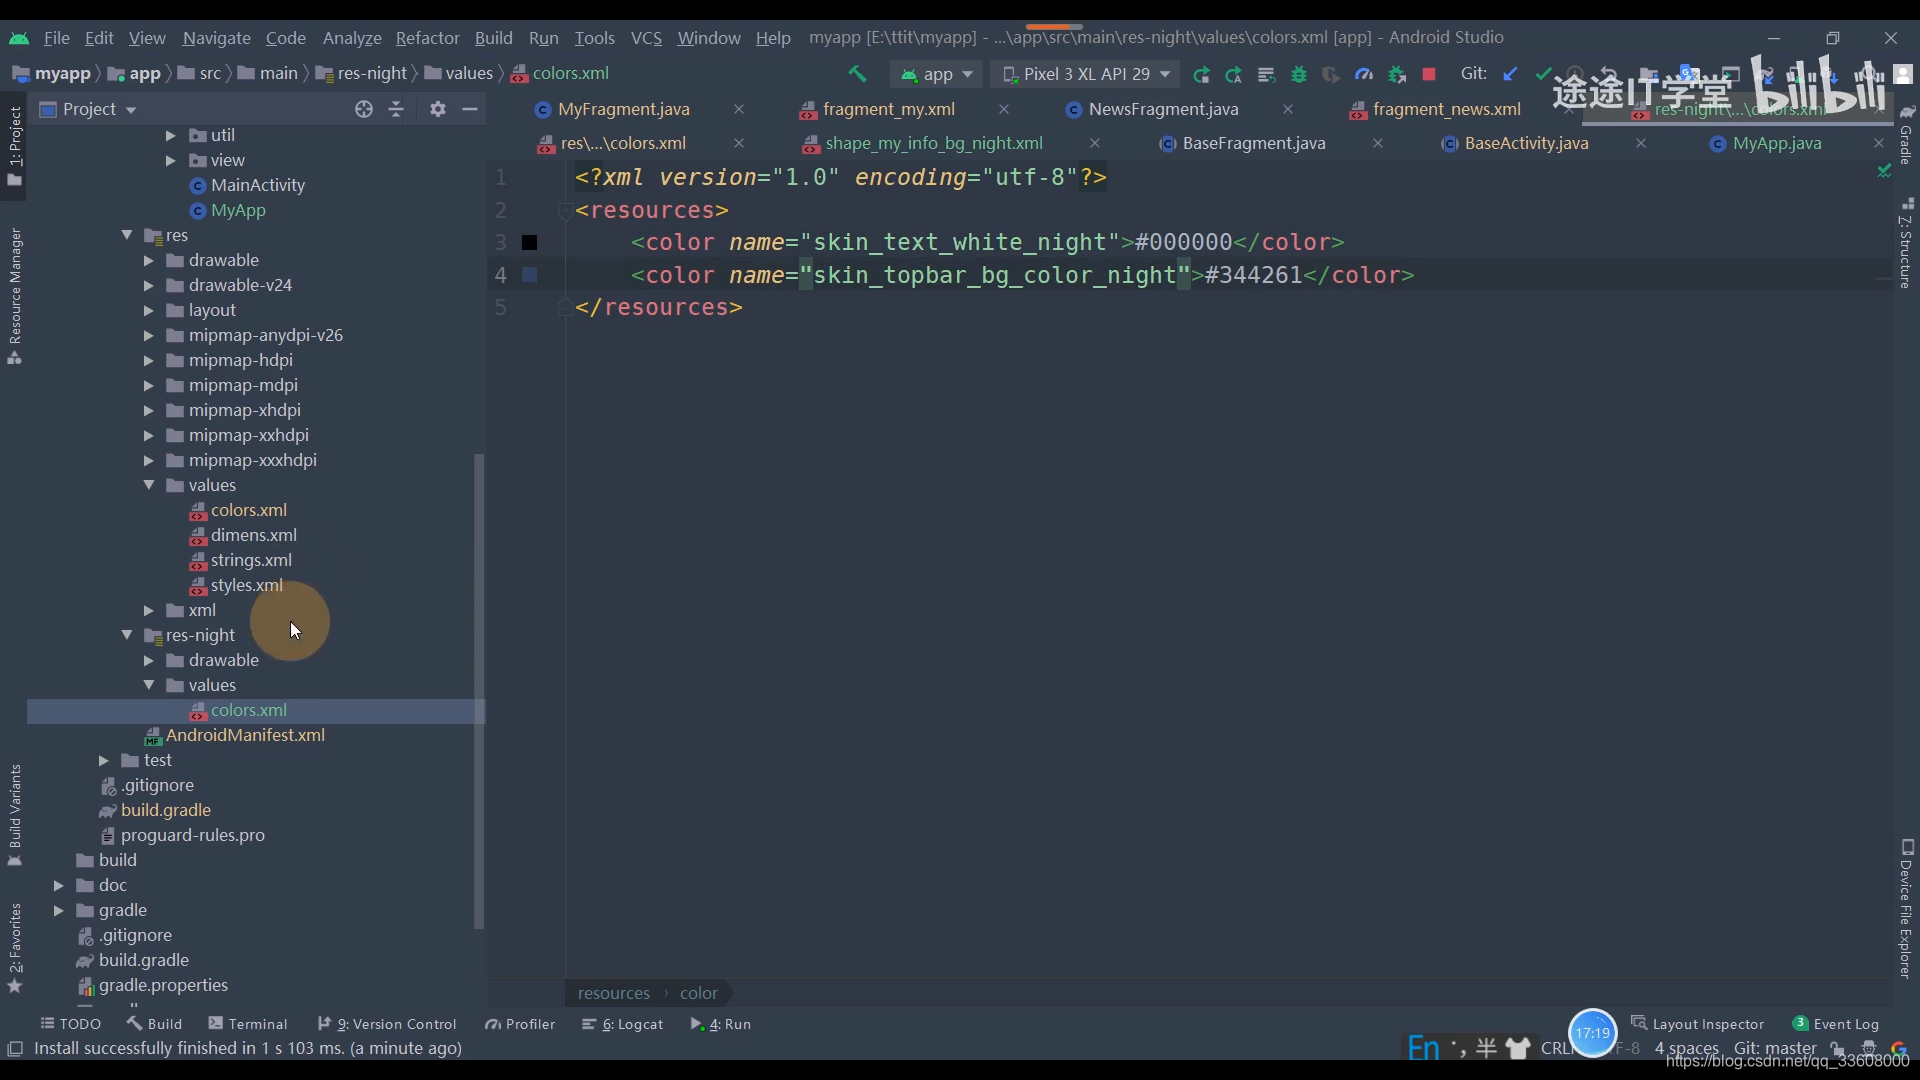
Task: Open the Terminal tool window
Action: click(x=248, y=1023)
